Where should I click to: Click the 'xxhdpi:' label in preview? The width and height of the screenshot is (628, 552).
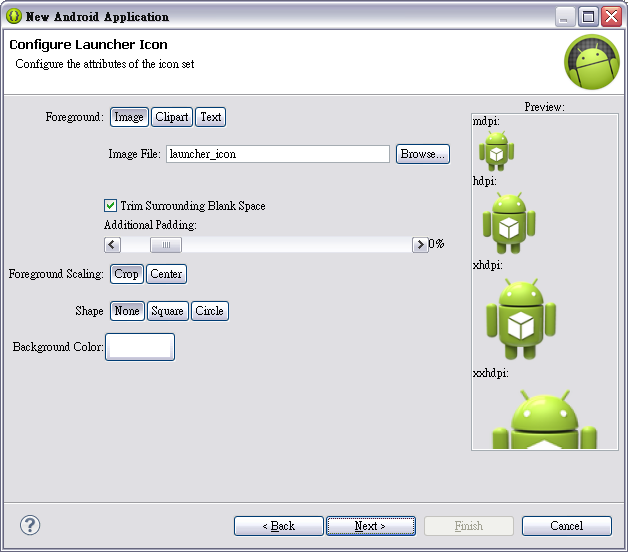click(x=491, y=373)
